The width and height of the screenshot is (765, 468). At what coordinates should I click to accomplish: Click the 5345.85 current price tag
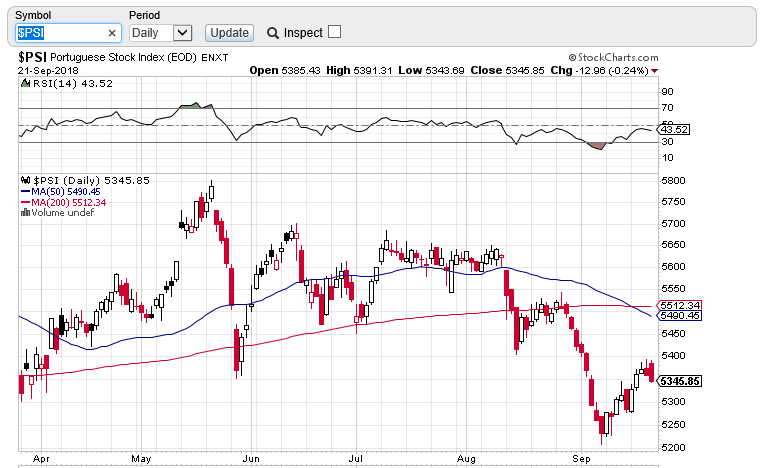pyautogui.click(x=680, y=381)
